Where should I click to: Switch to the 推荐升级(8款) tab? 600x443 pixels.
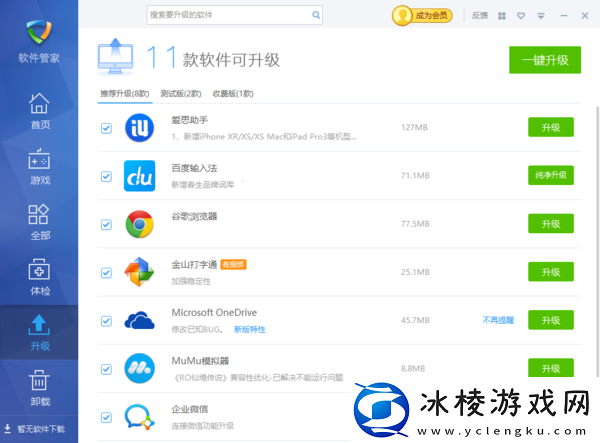click(x=125, y=94)
